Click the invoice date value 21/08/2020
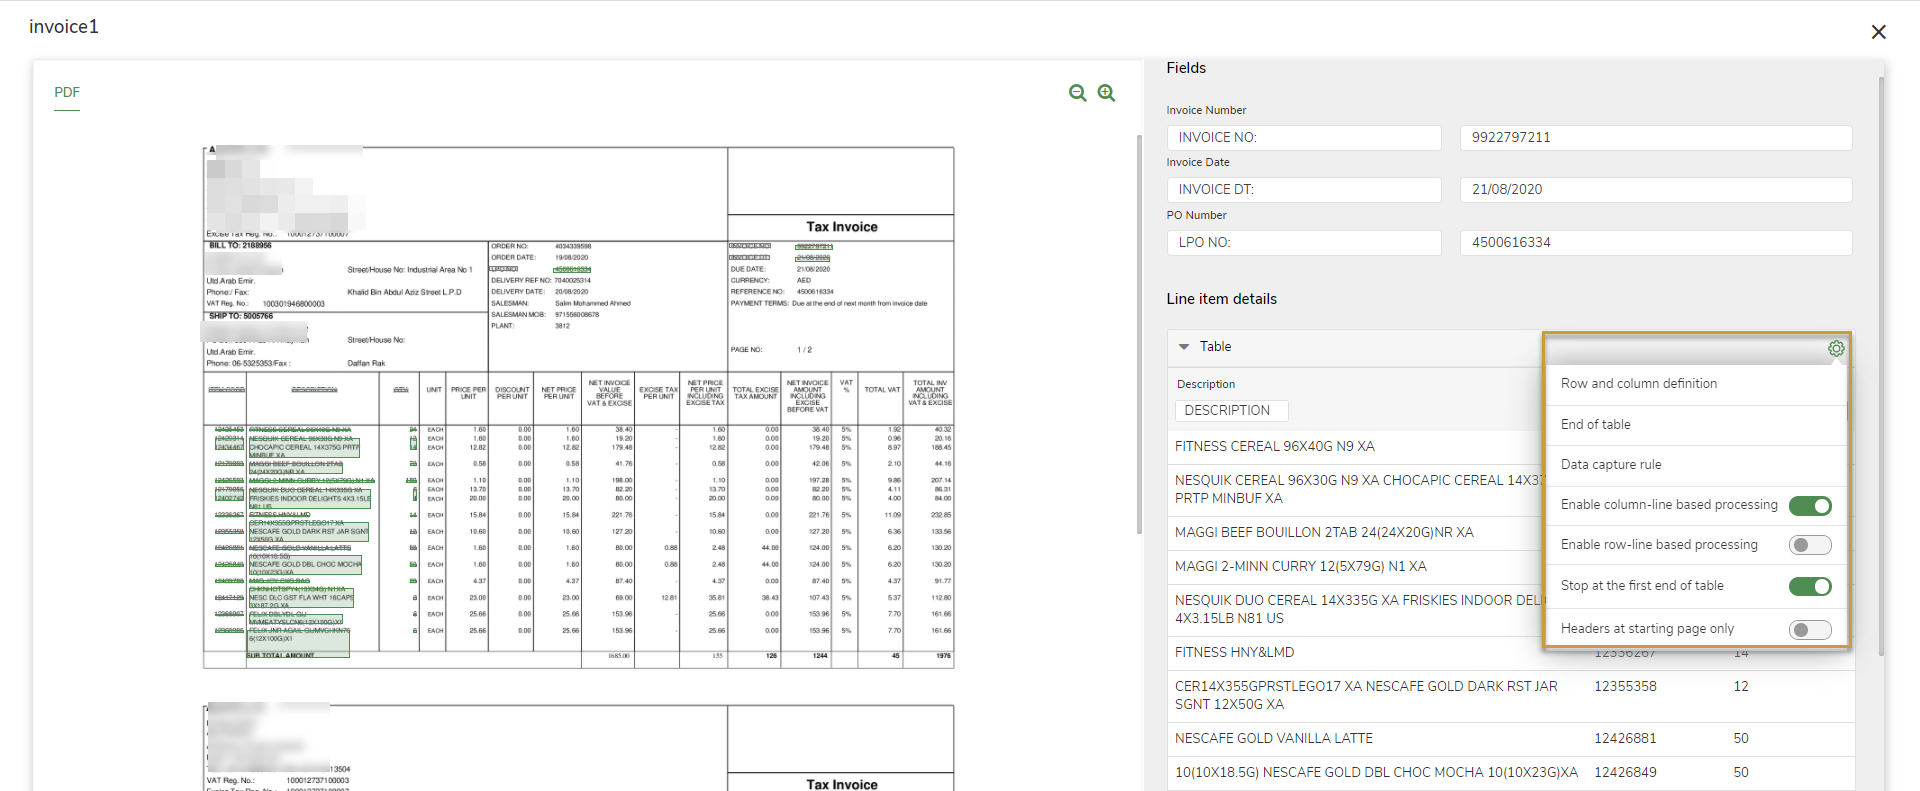Screen dimensions: 1920x791 pyautogui.click(x=1656, y=190)
